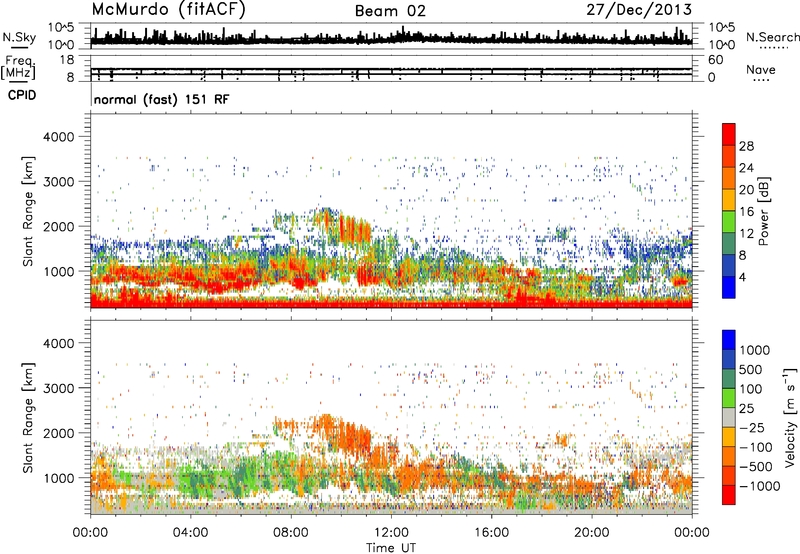This screenshot has width=800, height=554.
Task: Click the N.Search label
Action: coord(772,37)
